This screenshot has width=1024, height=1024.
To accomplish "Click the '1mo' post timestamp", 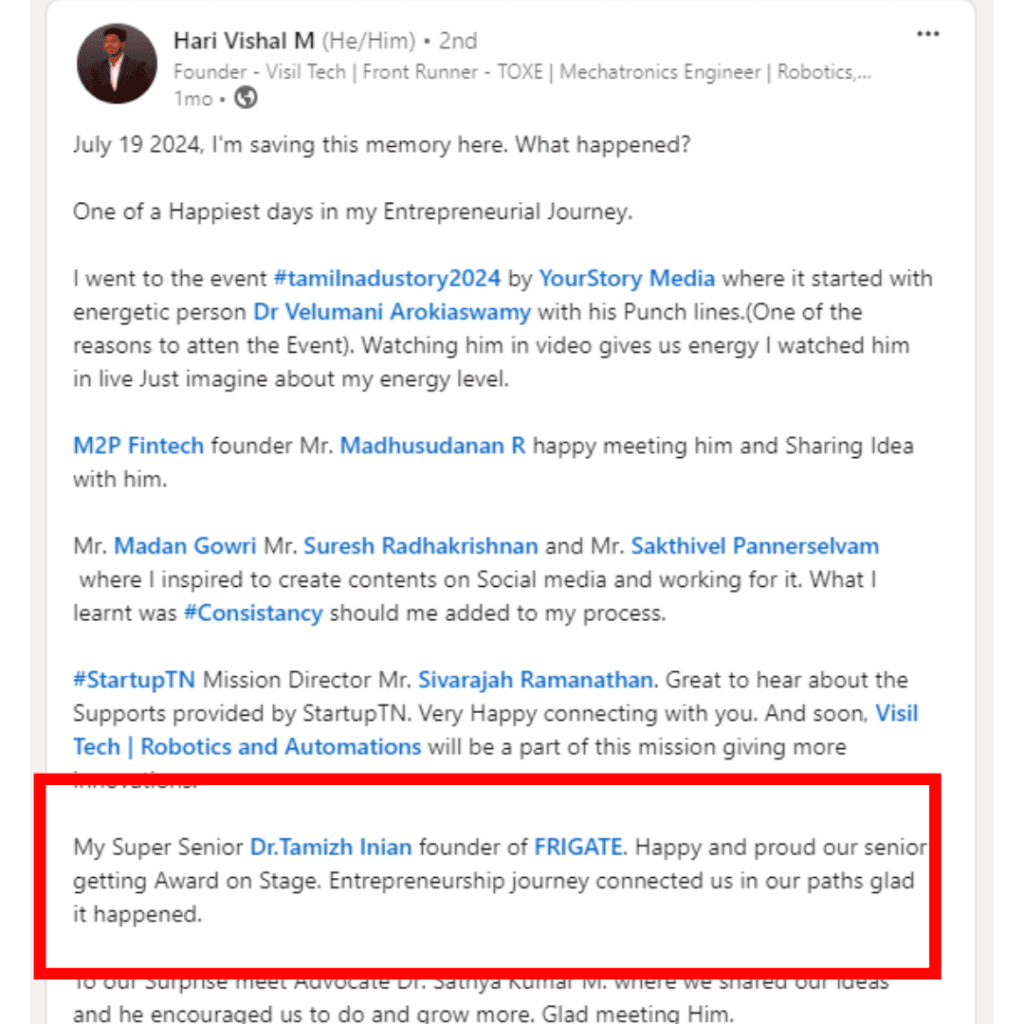I will point(193,99).
